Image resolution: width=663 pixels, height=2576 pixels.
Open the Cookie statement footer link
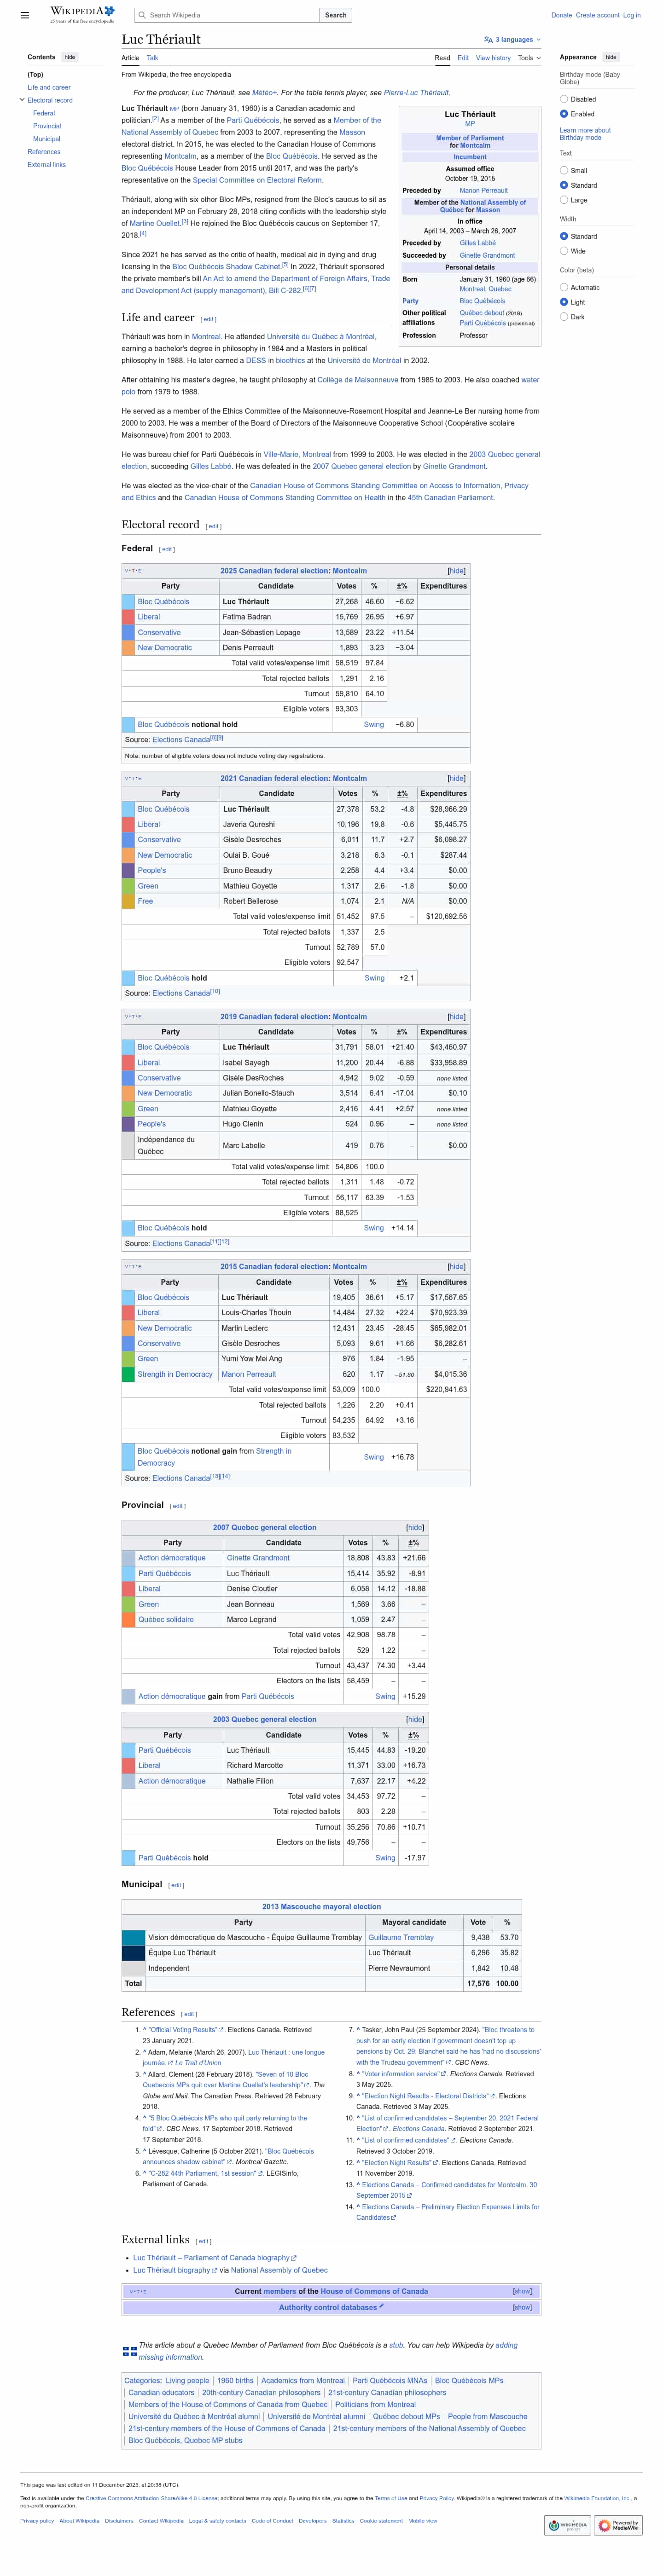(381, 2521)
